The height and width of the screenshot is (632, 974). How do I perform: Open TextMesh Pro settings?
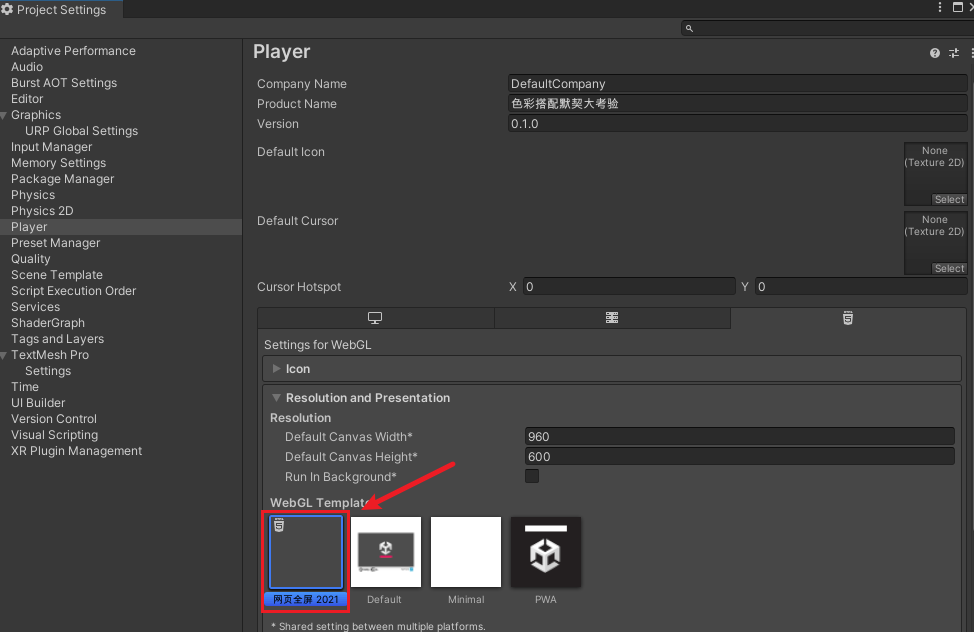point(50,355)
